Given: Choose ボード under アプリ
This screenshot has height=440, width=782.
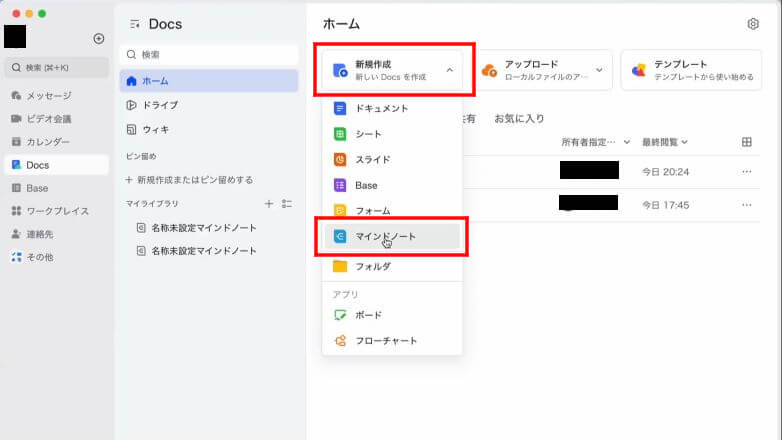Looking at the screenshot, I should click(392, 315).
